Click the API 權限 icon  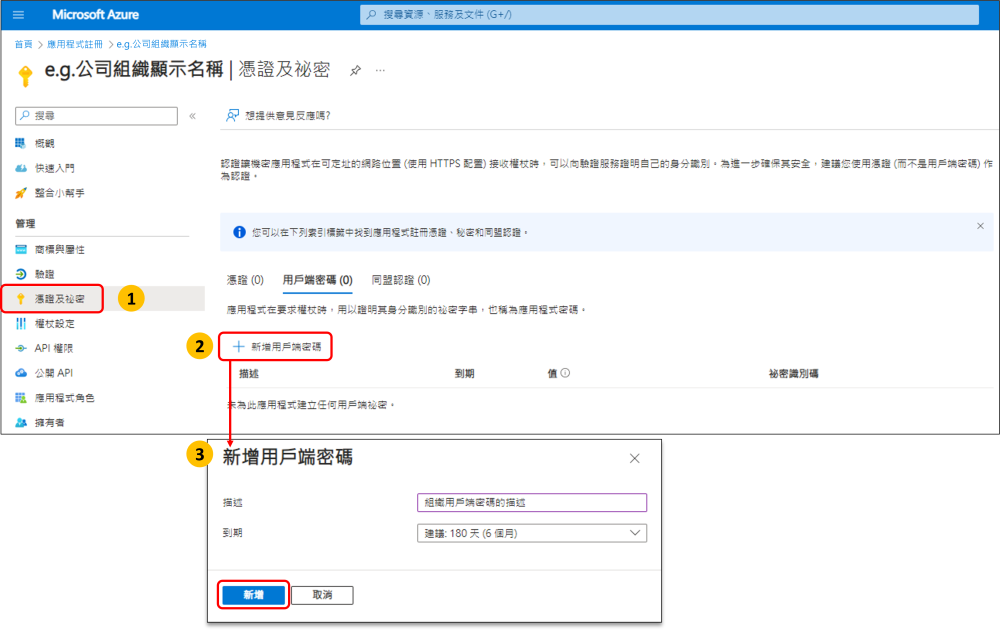20,348
